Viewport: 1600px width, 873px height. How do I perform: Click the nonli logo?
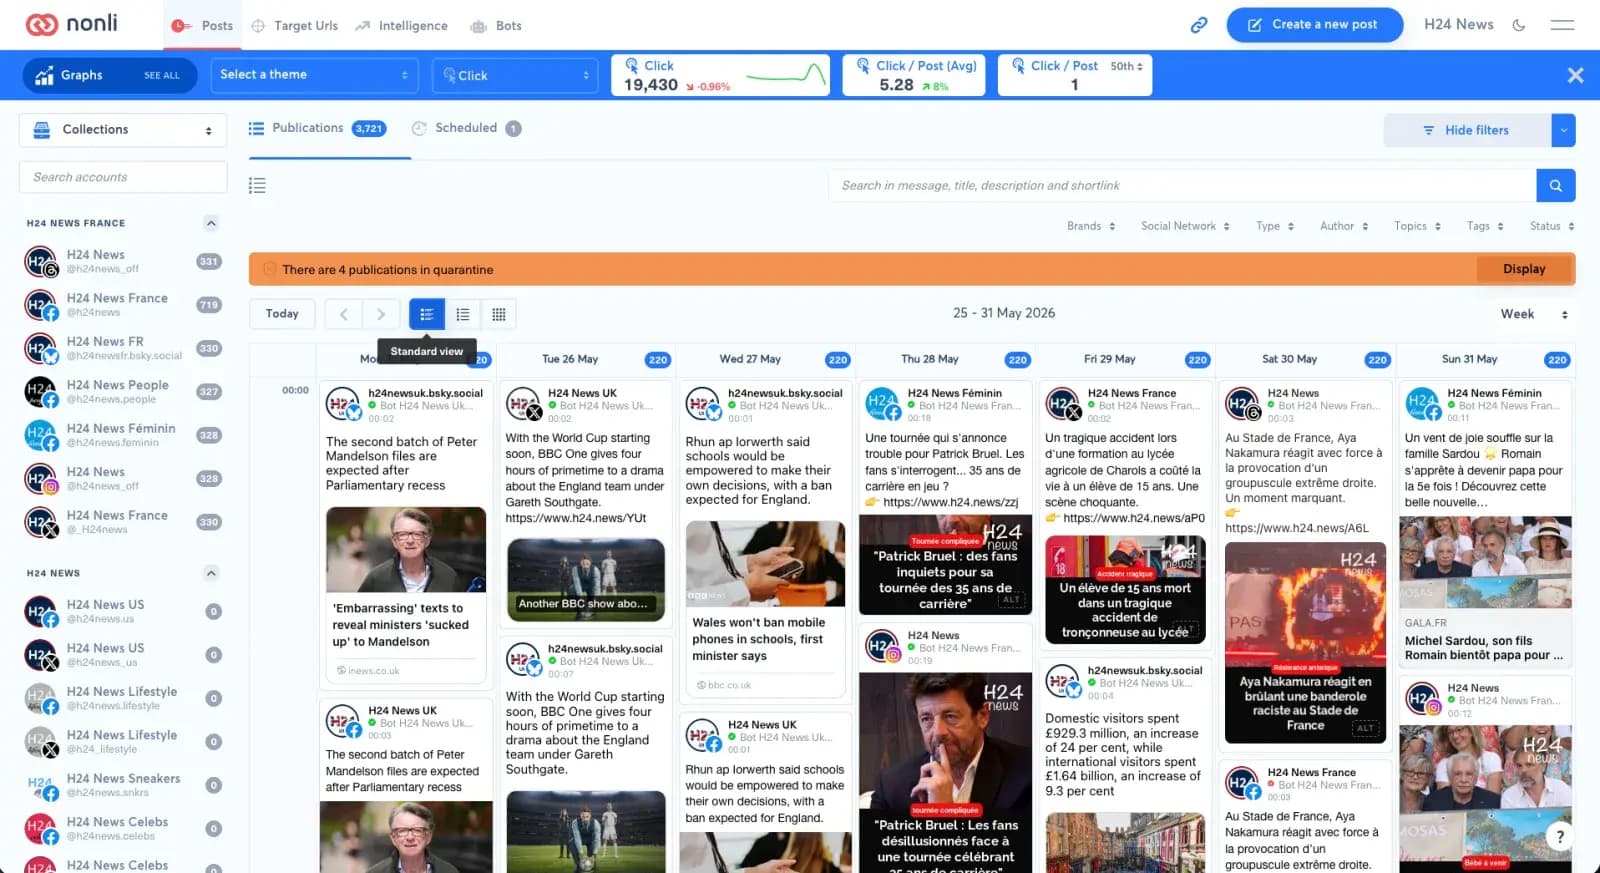point(72,24)
